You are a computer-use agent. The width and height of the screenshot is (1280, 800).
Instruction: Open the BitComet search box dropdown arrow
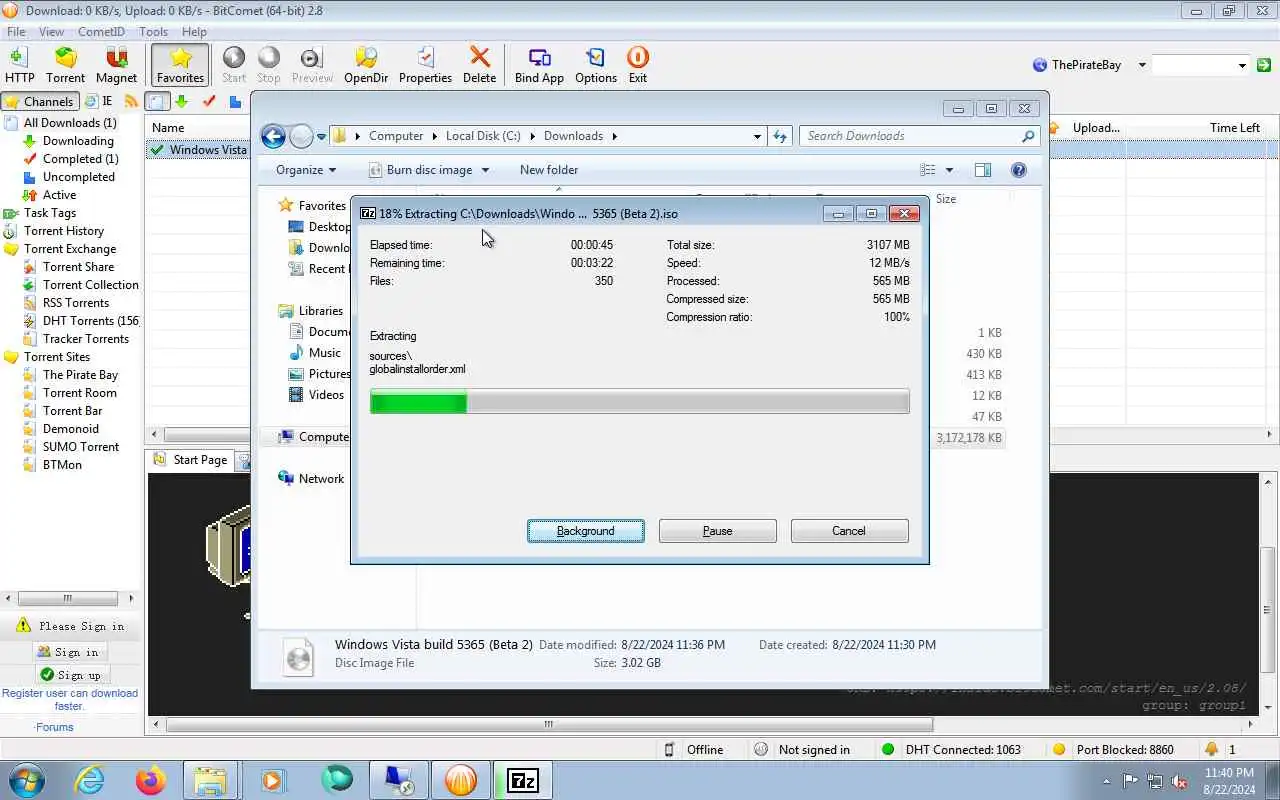[1242, 65]
